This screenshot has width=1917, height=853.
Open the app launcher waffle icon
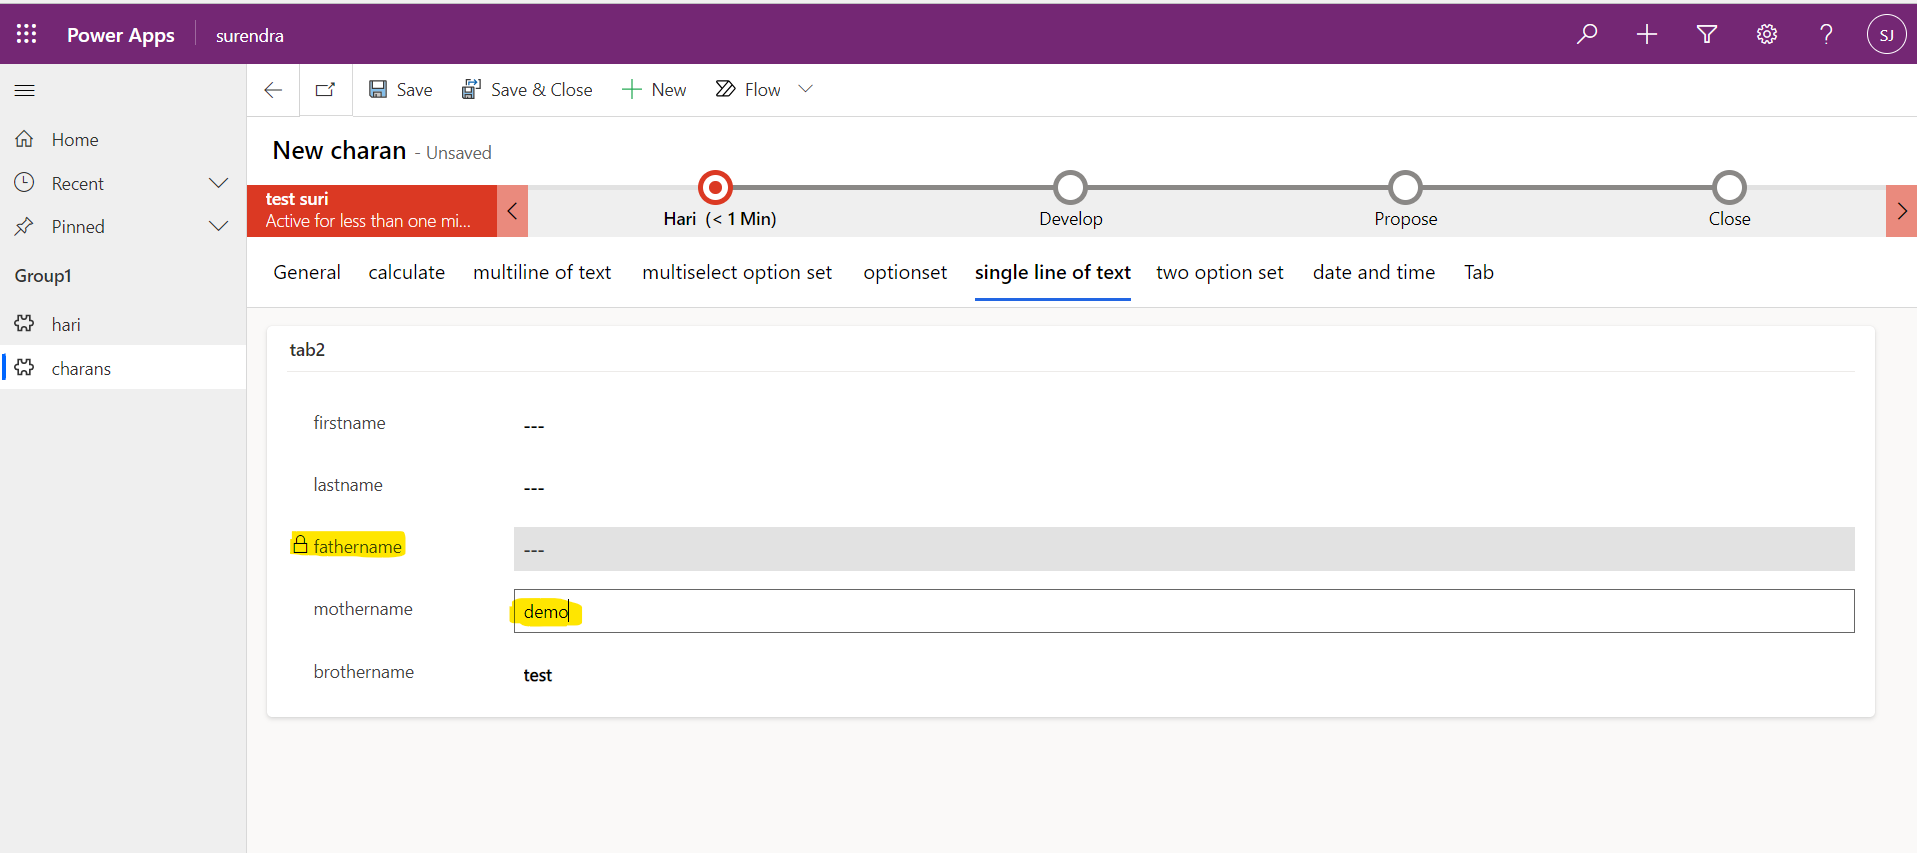click(27, 35)
